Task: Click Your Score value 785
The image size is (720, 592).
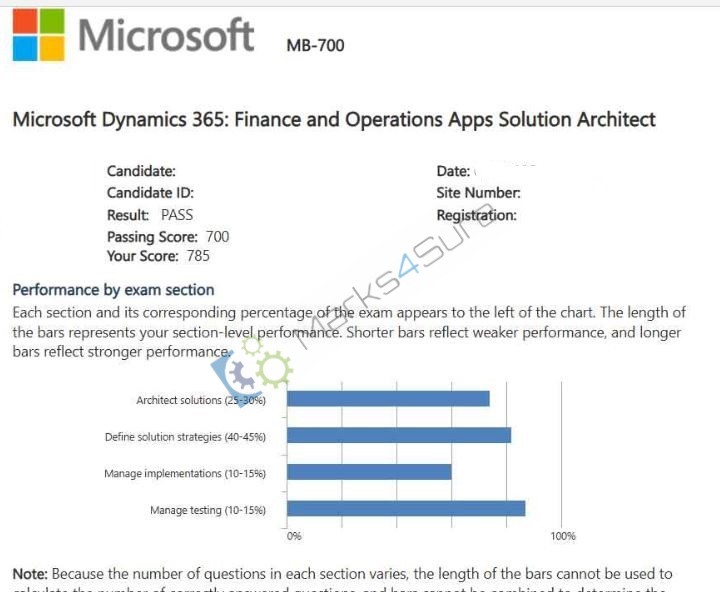Action: pyautogui.click(x=198, y=256)
